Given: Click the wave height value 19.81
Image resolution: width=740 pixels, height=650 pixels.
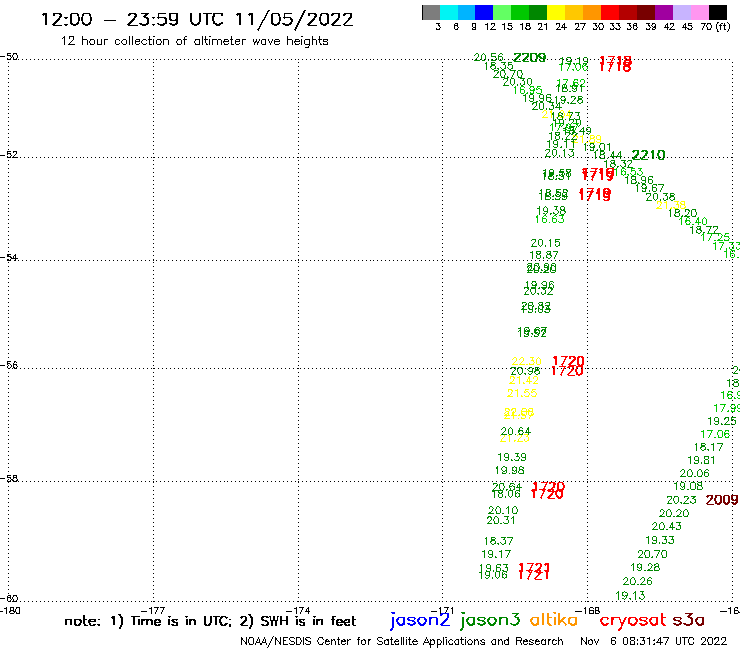Looking at the screenshot, I should (x=701, y=460).
